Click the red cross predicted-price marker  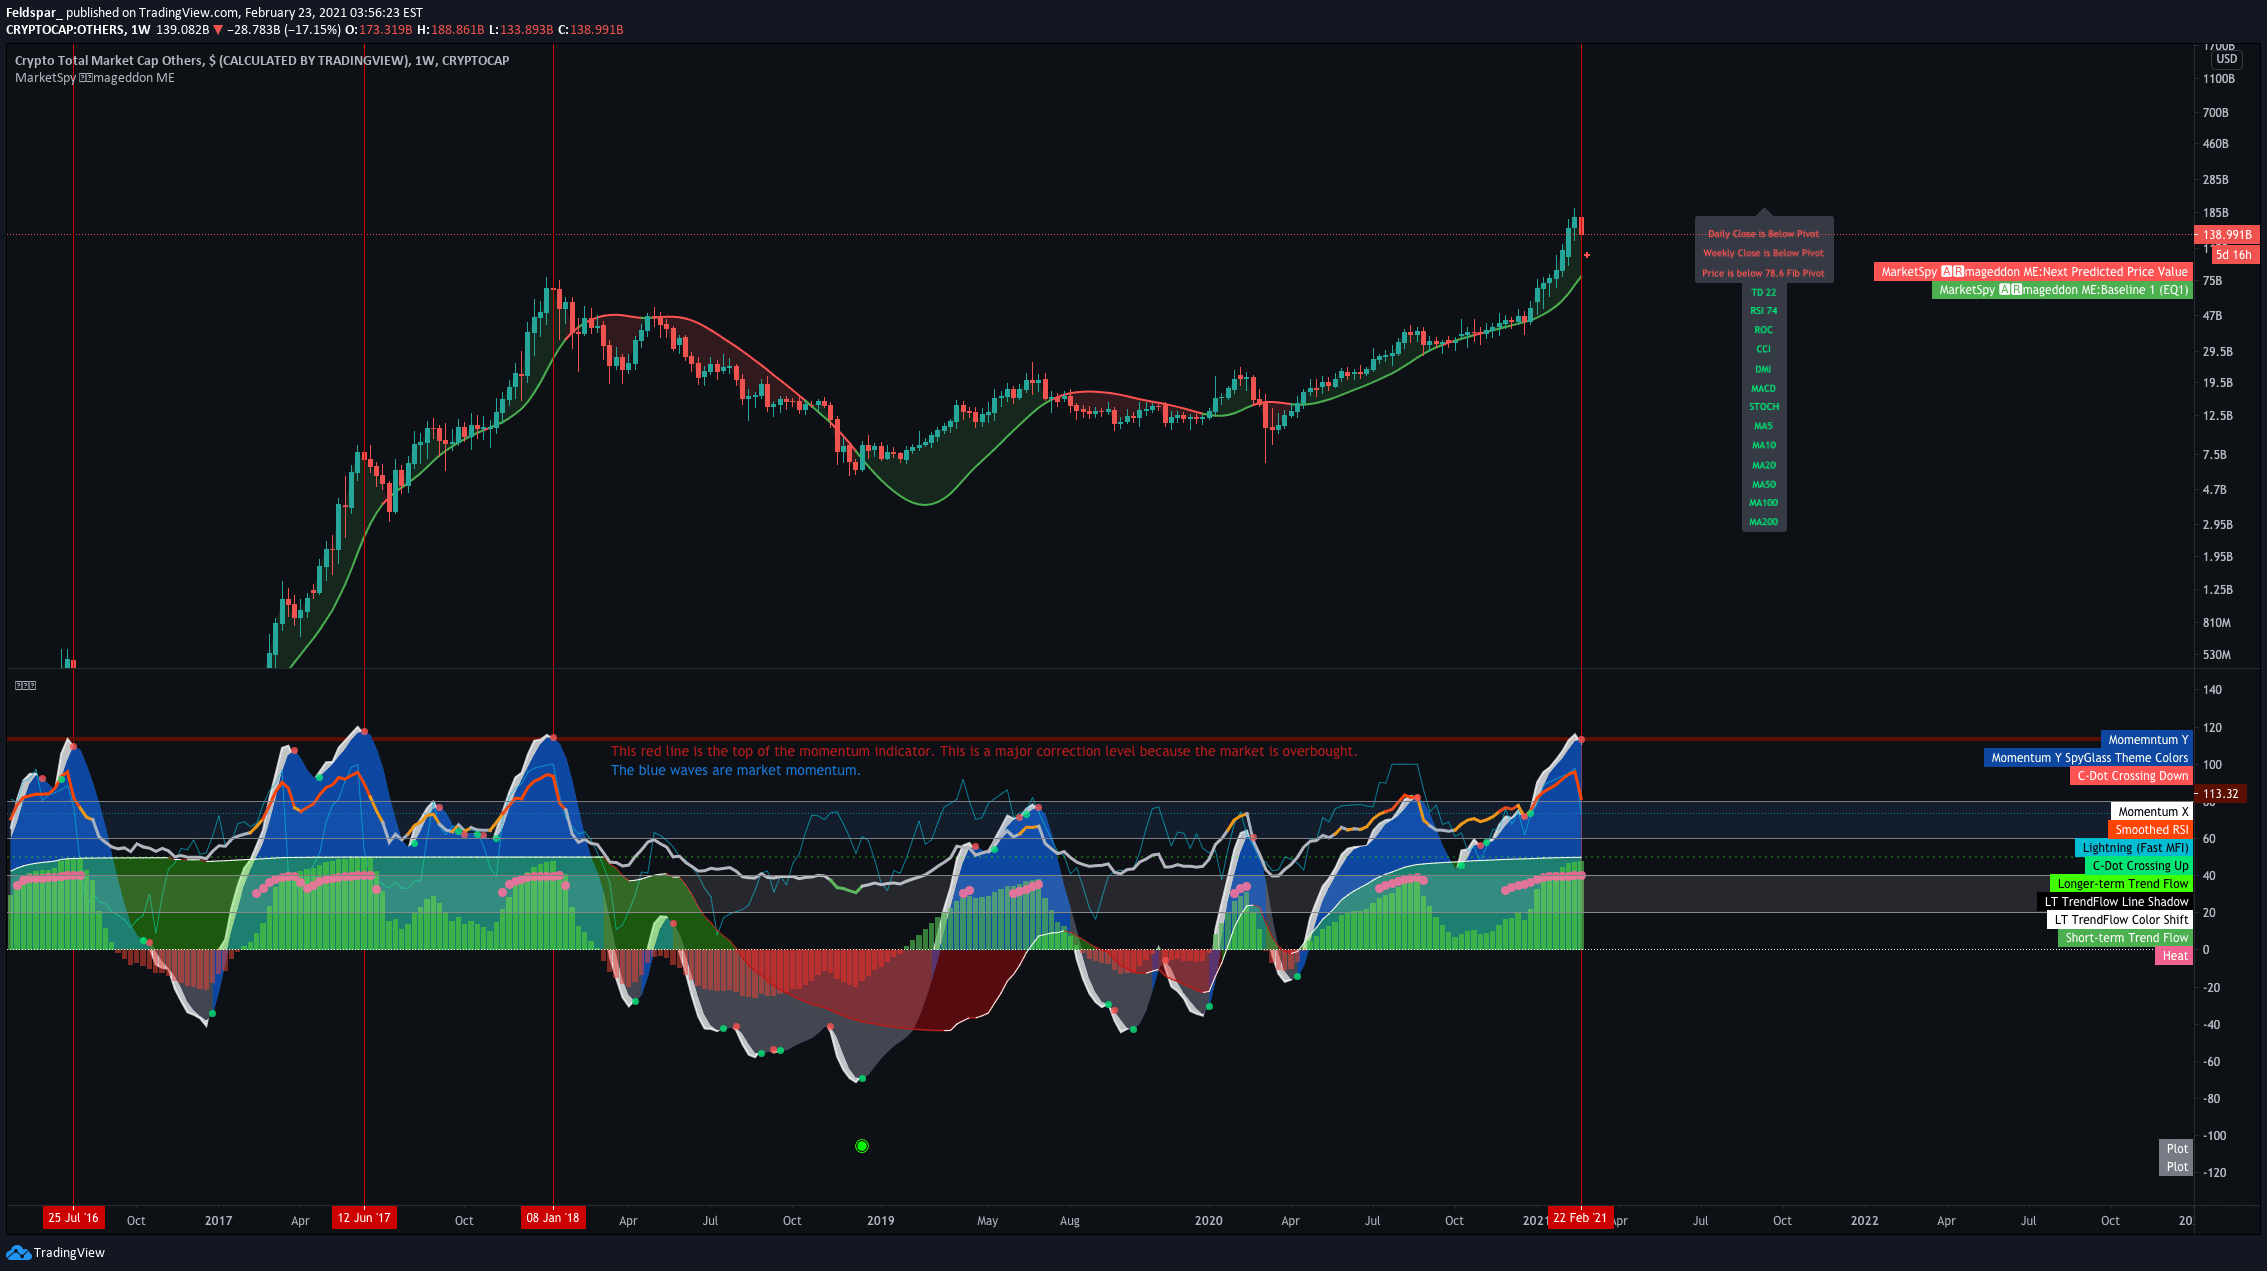(x=1587, y=255)
